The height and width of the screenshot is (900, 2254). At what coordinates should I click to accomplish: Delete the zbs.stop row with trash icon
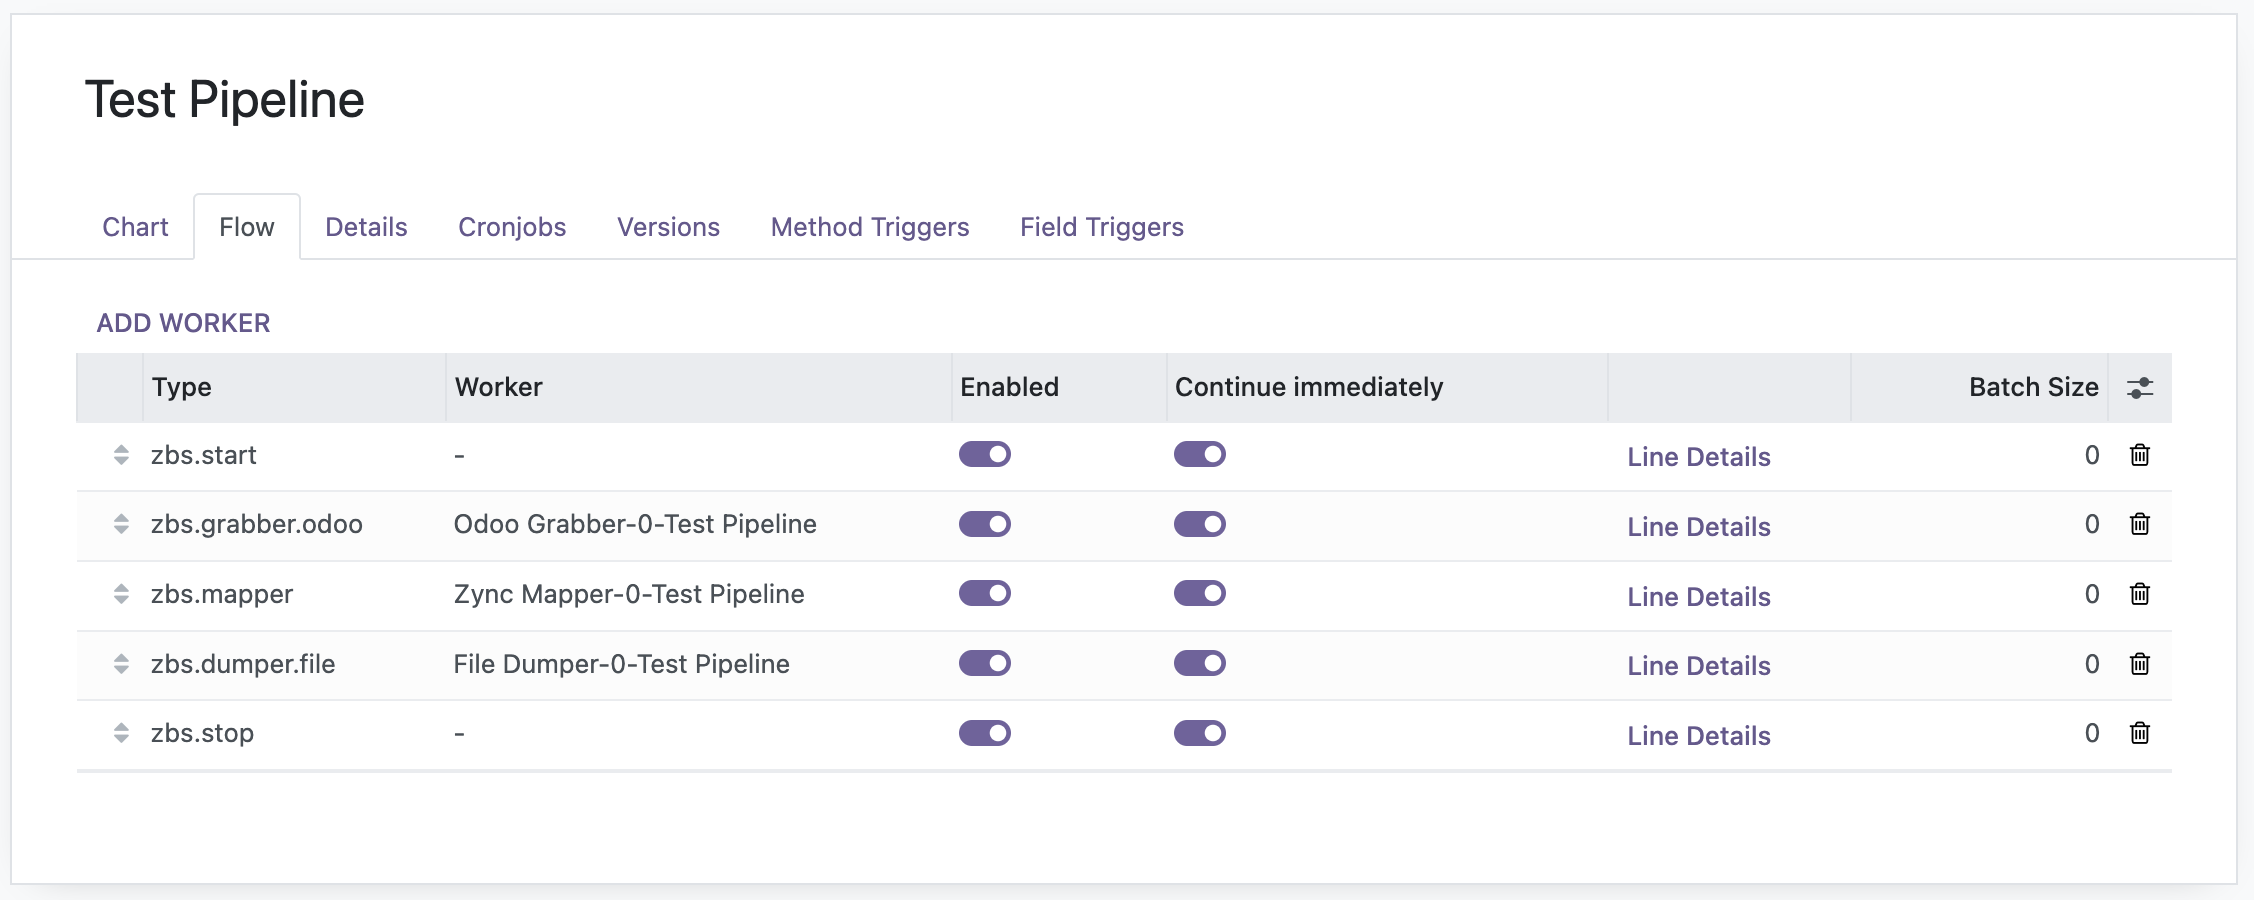coord(2139,733)
